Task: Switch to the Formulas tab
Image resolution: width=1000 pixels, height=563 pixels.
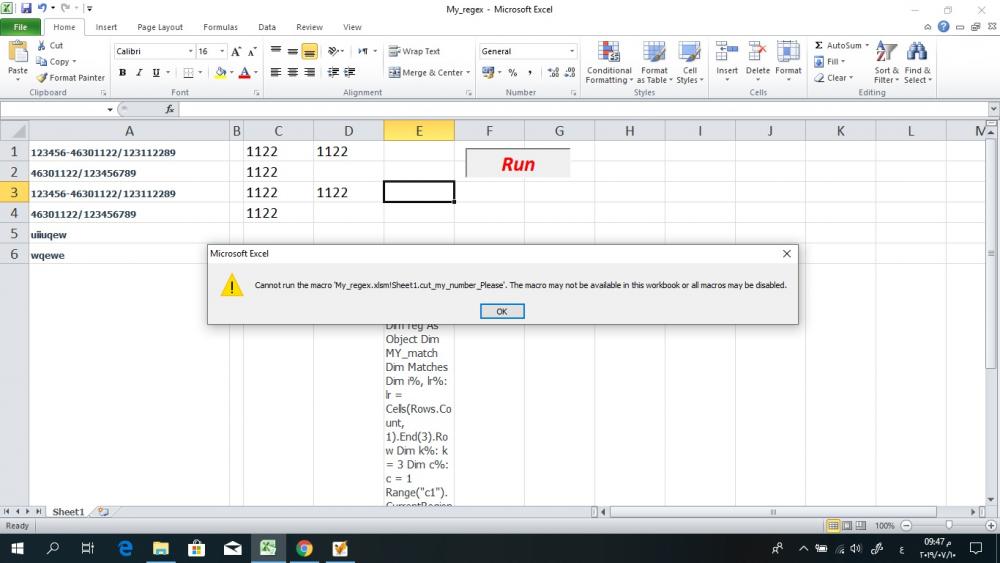Action: [x=220, y=27]
